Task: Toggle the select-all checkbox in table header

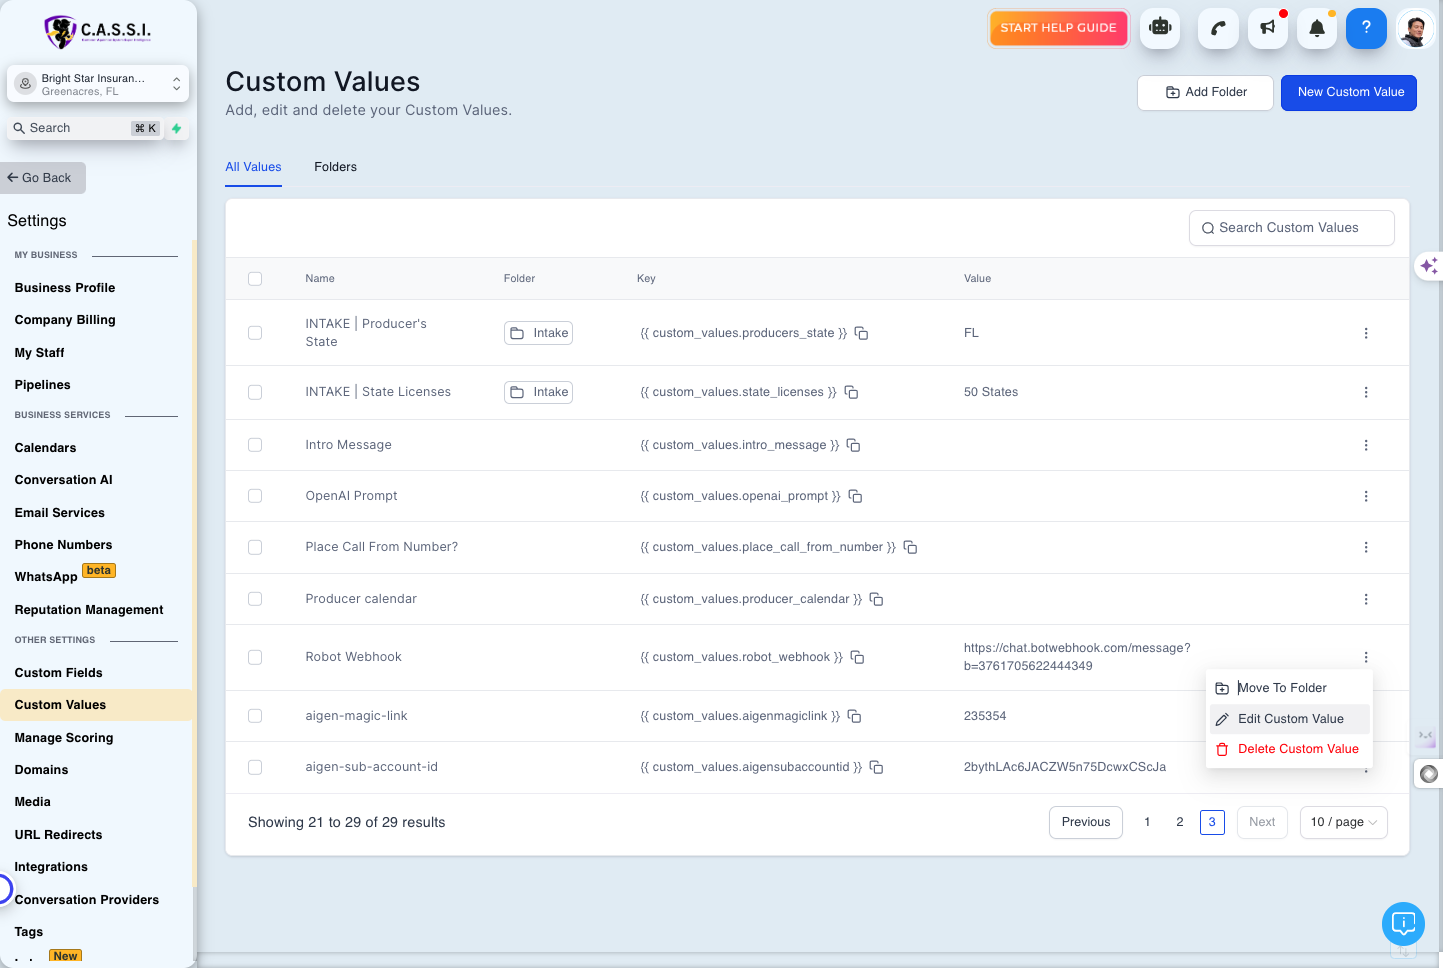Action: [x=255, y=279]
